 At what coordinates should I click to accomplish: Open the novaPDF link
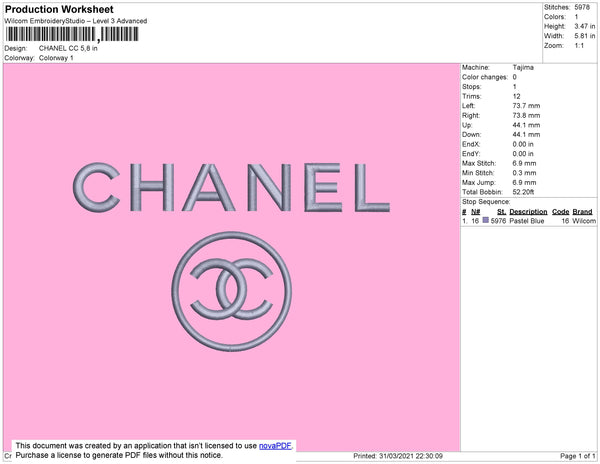(275, 446)
